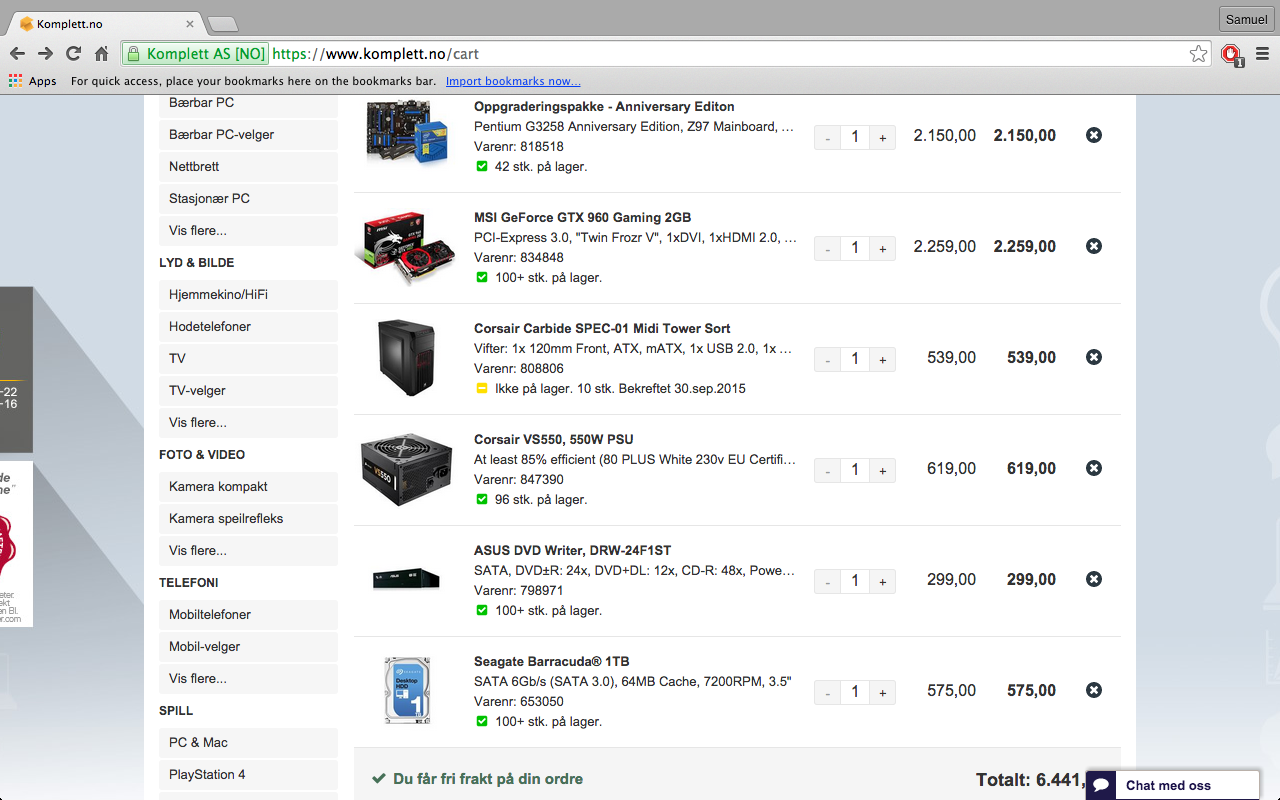The height and width of the screenshot is (800, 1280).
Task: Increase quantity of Corsair Carbide case
Action: (x=882, y=360)
